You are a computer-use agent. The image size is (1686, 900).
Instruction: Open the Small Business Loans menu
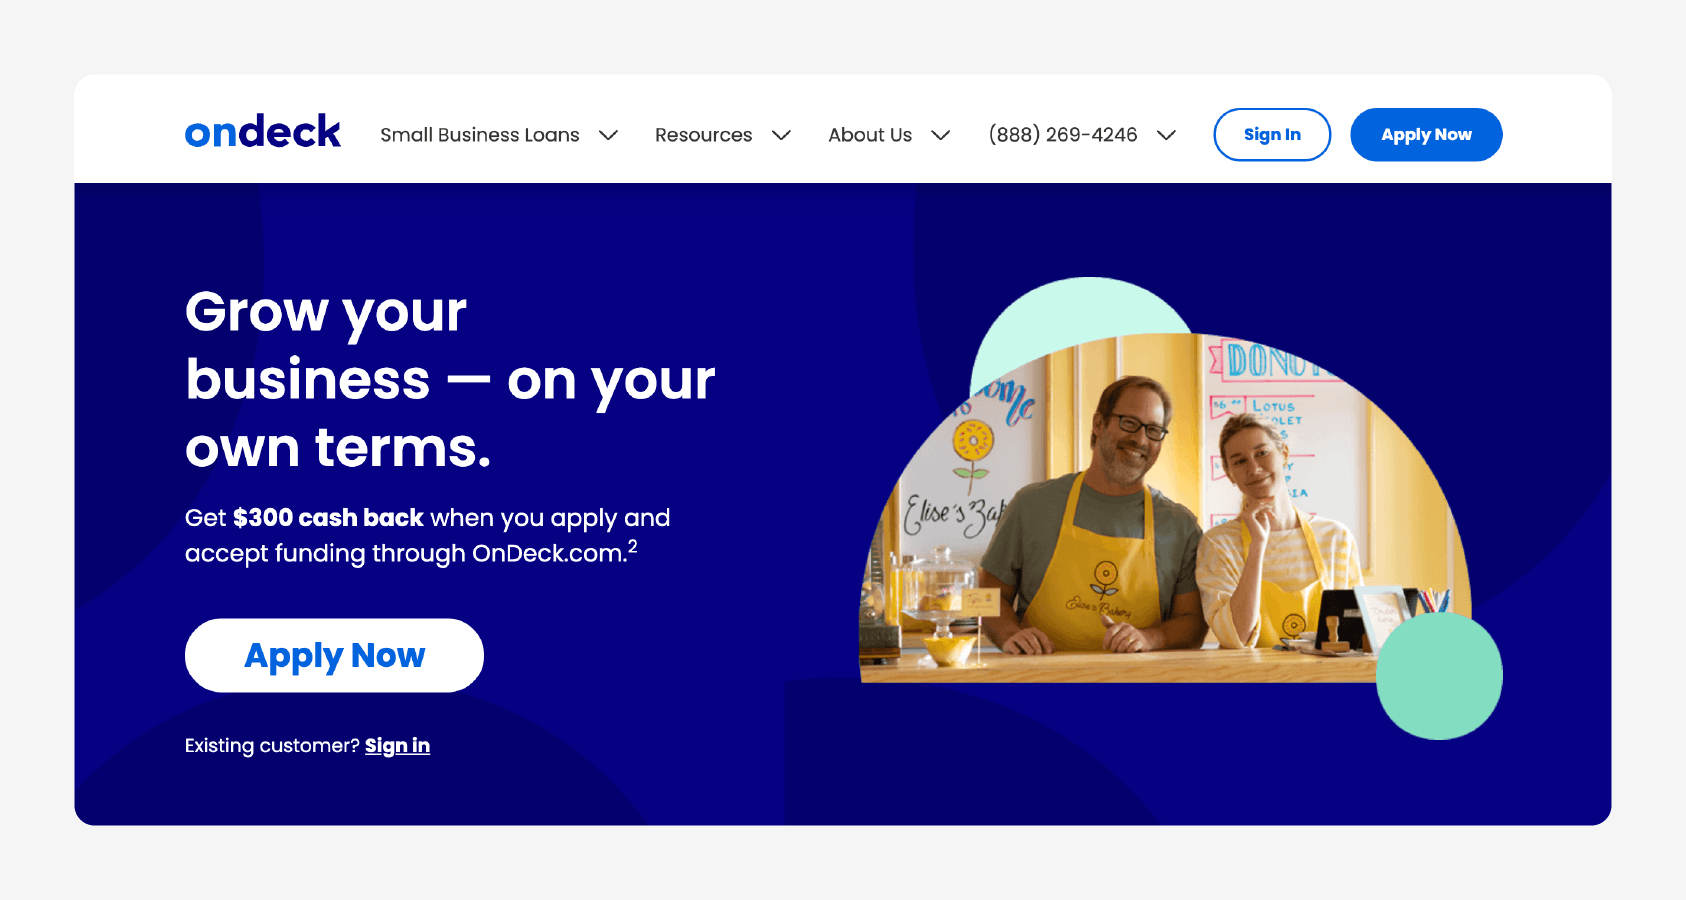(480, 135)
